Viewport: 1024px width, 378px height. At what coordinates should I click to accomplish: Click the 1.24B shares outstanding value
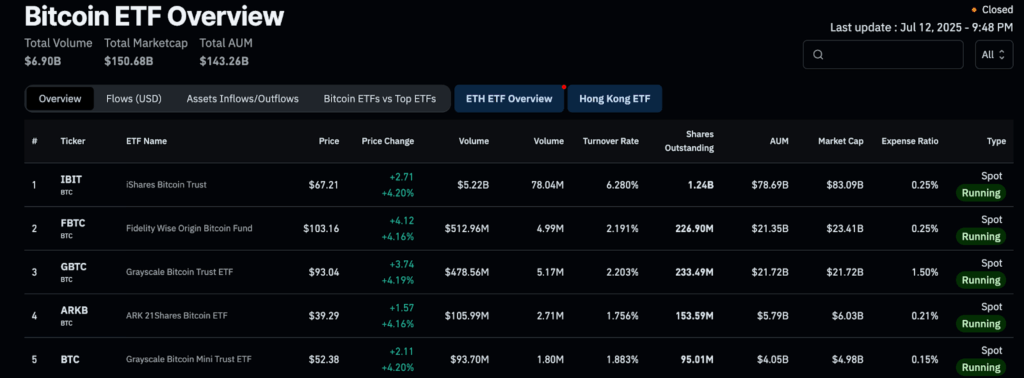(x=700, y=185)
